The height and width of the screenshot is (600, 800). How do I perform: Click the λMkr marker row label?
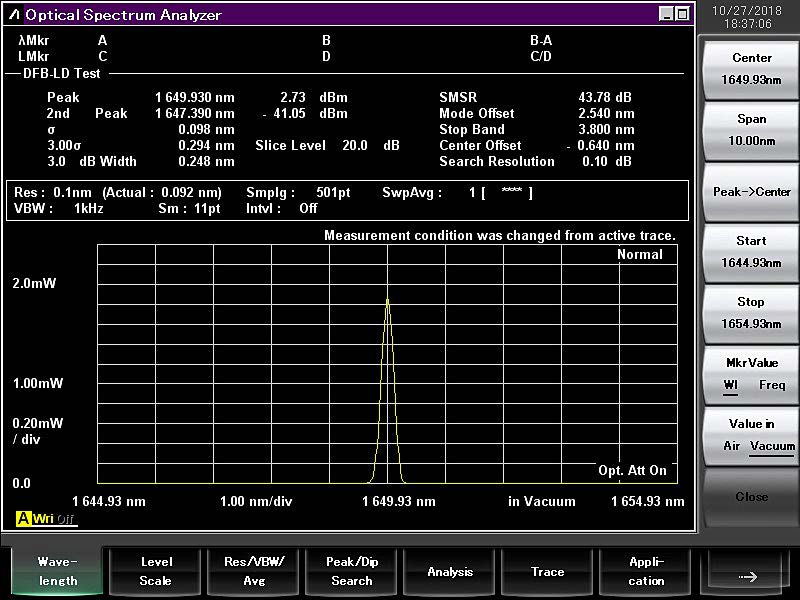click(34, 41)
